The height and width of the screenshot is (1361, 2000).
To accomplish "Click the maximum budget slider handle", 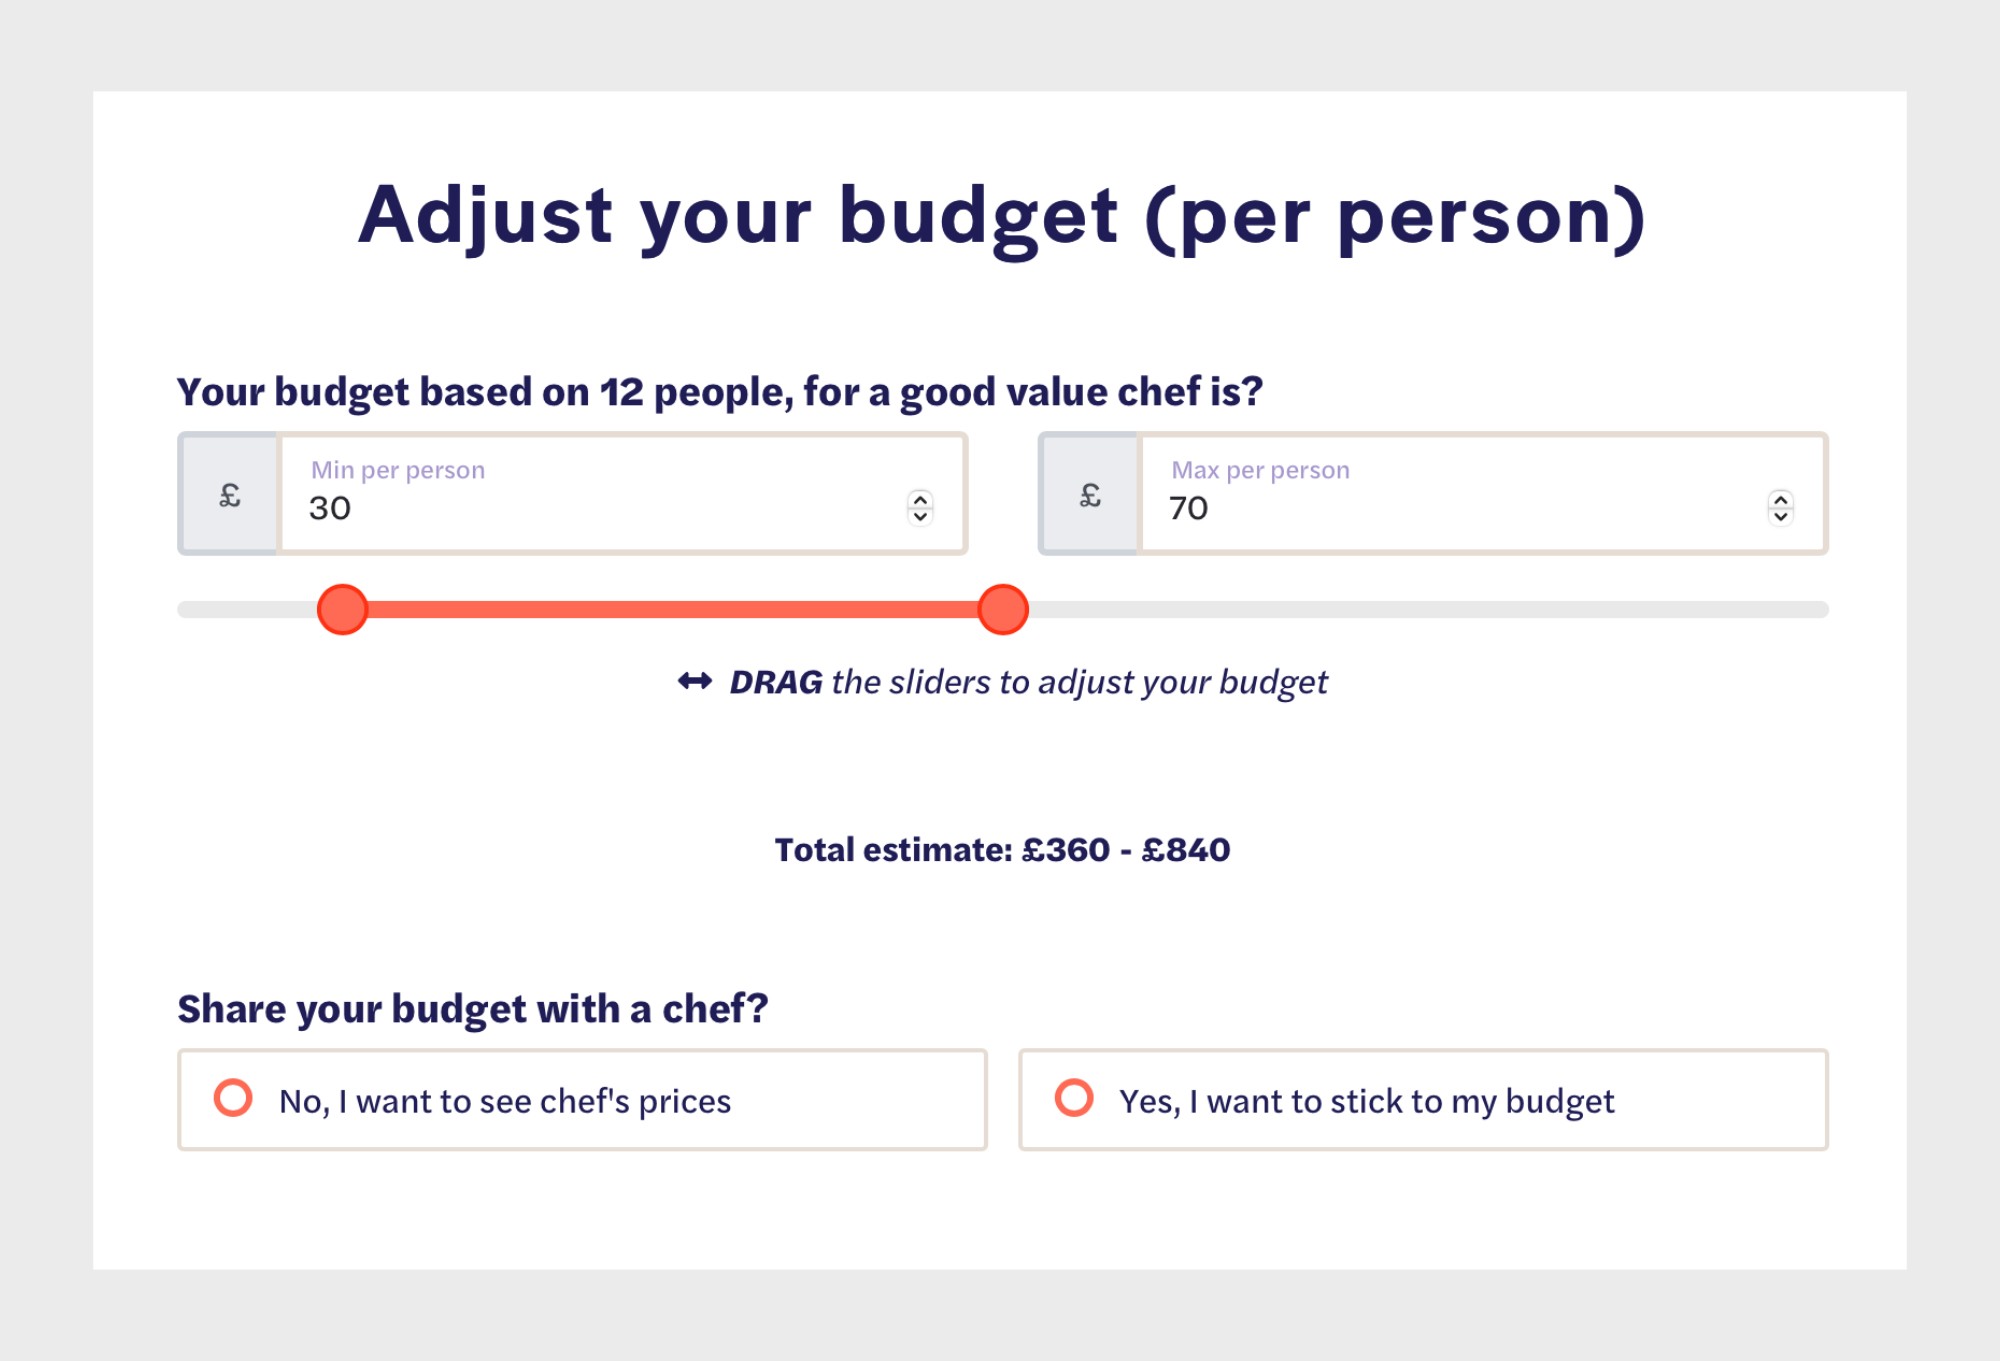I will pos(1003,610).
